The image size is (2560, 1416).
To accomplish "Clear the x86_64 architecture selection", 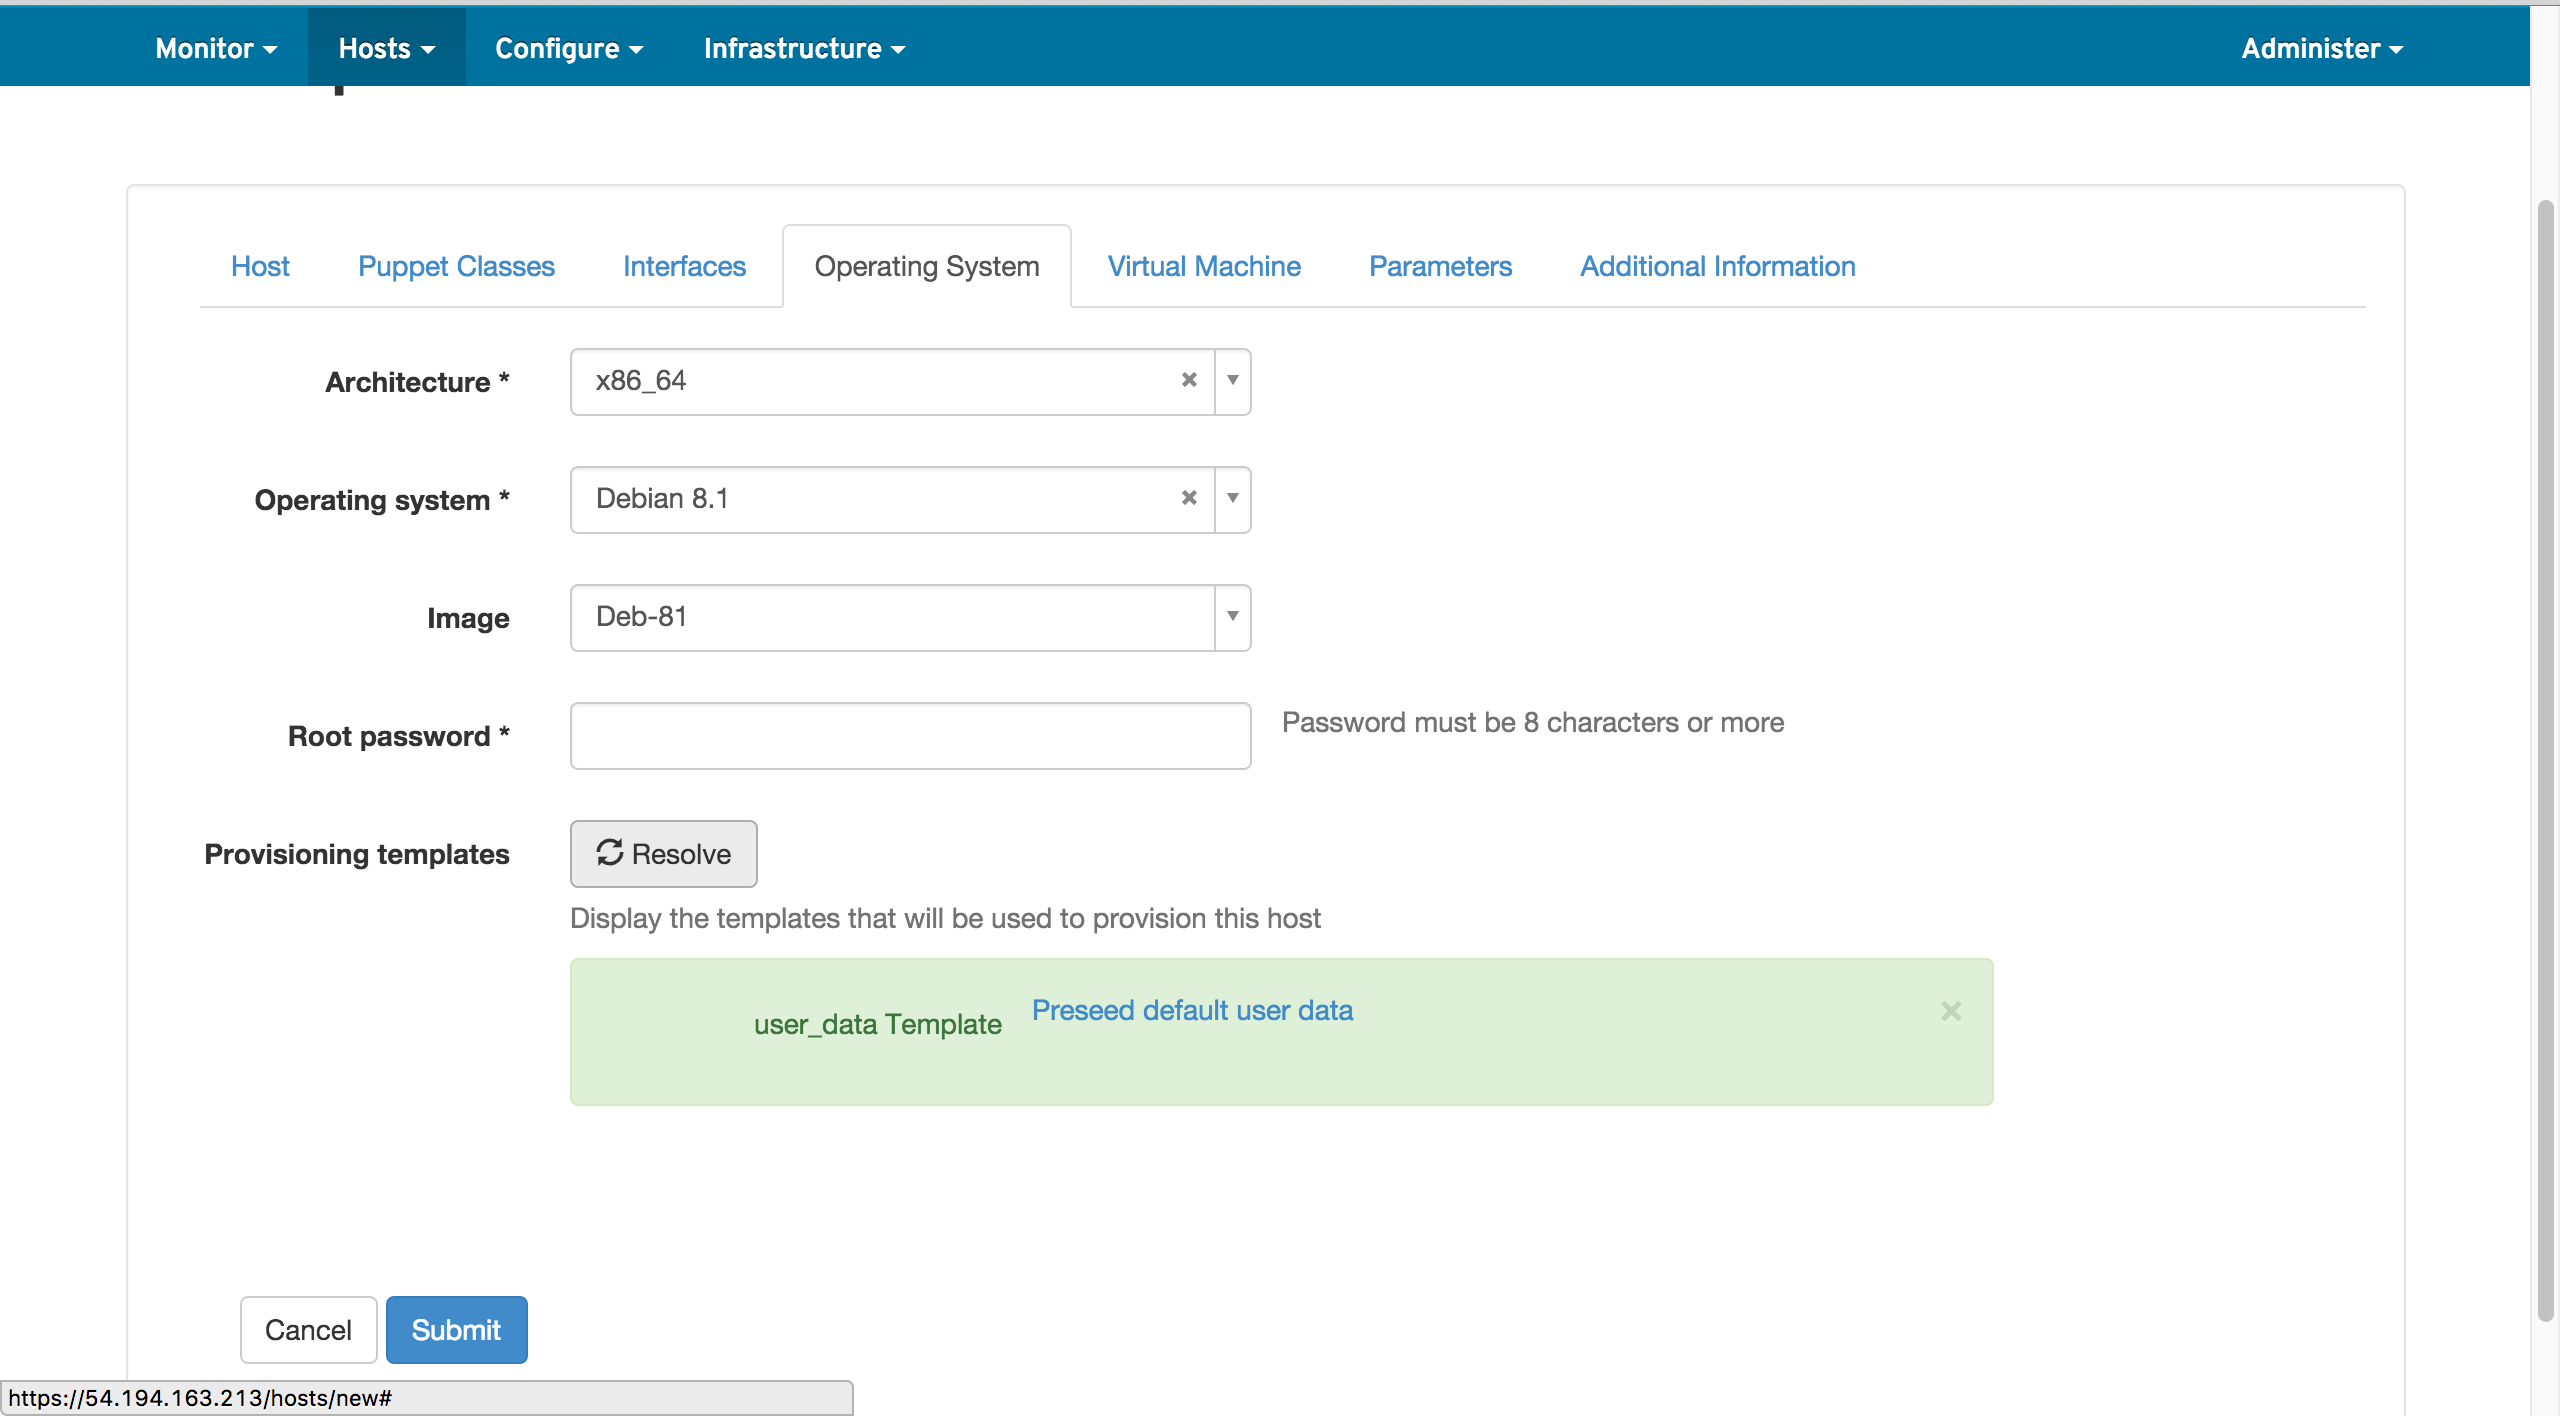I will coord(1189,380).
